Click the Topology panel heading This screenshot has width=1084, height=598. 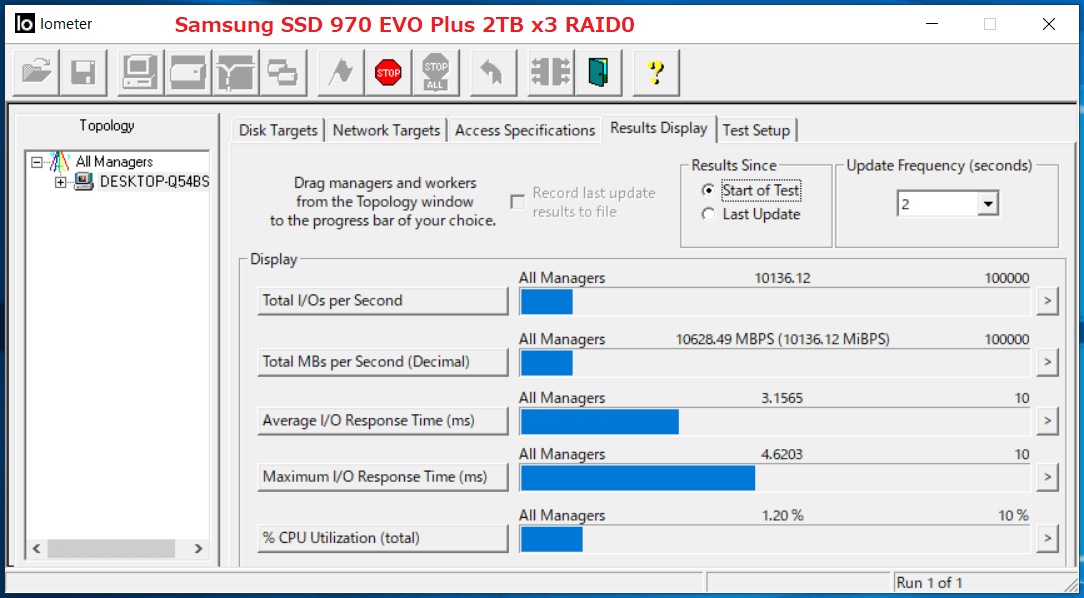pos(106,126)
